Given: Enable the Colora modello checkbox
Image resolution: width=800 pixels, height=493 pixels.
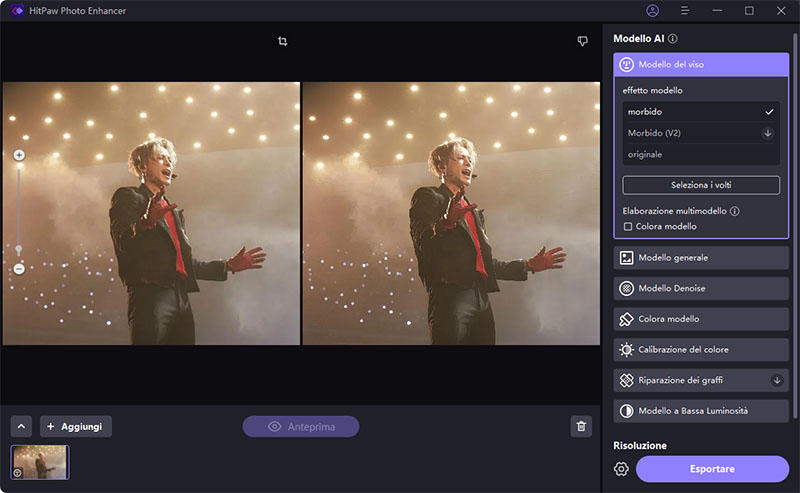Looking at the screenshot, I should (x=628, y=227).
